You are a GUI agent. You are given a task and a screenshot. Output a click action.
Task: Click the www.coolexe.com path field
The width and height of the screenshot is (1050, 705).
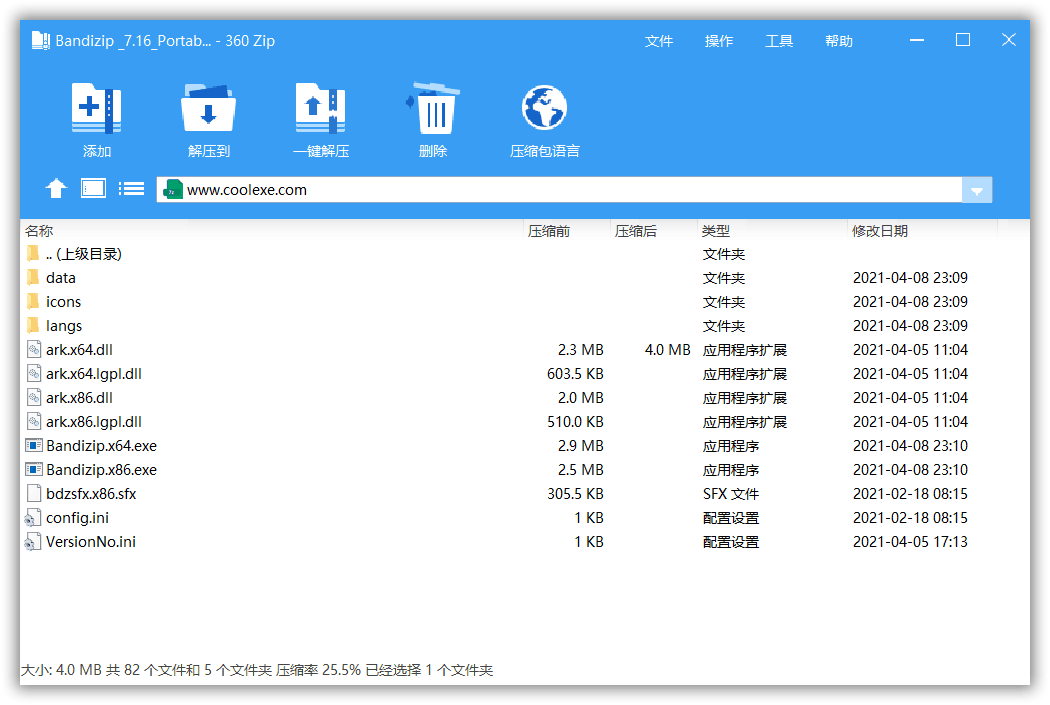click(x=559, y=190)
